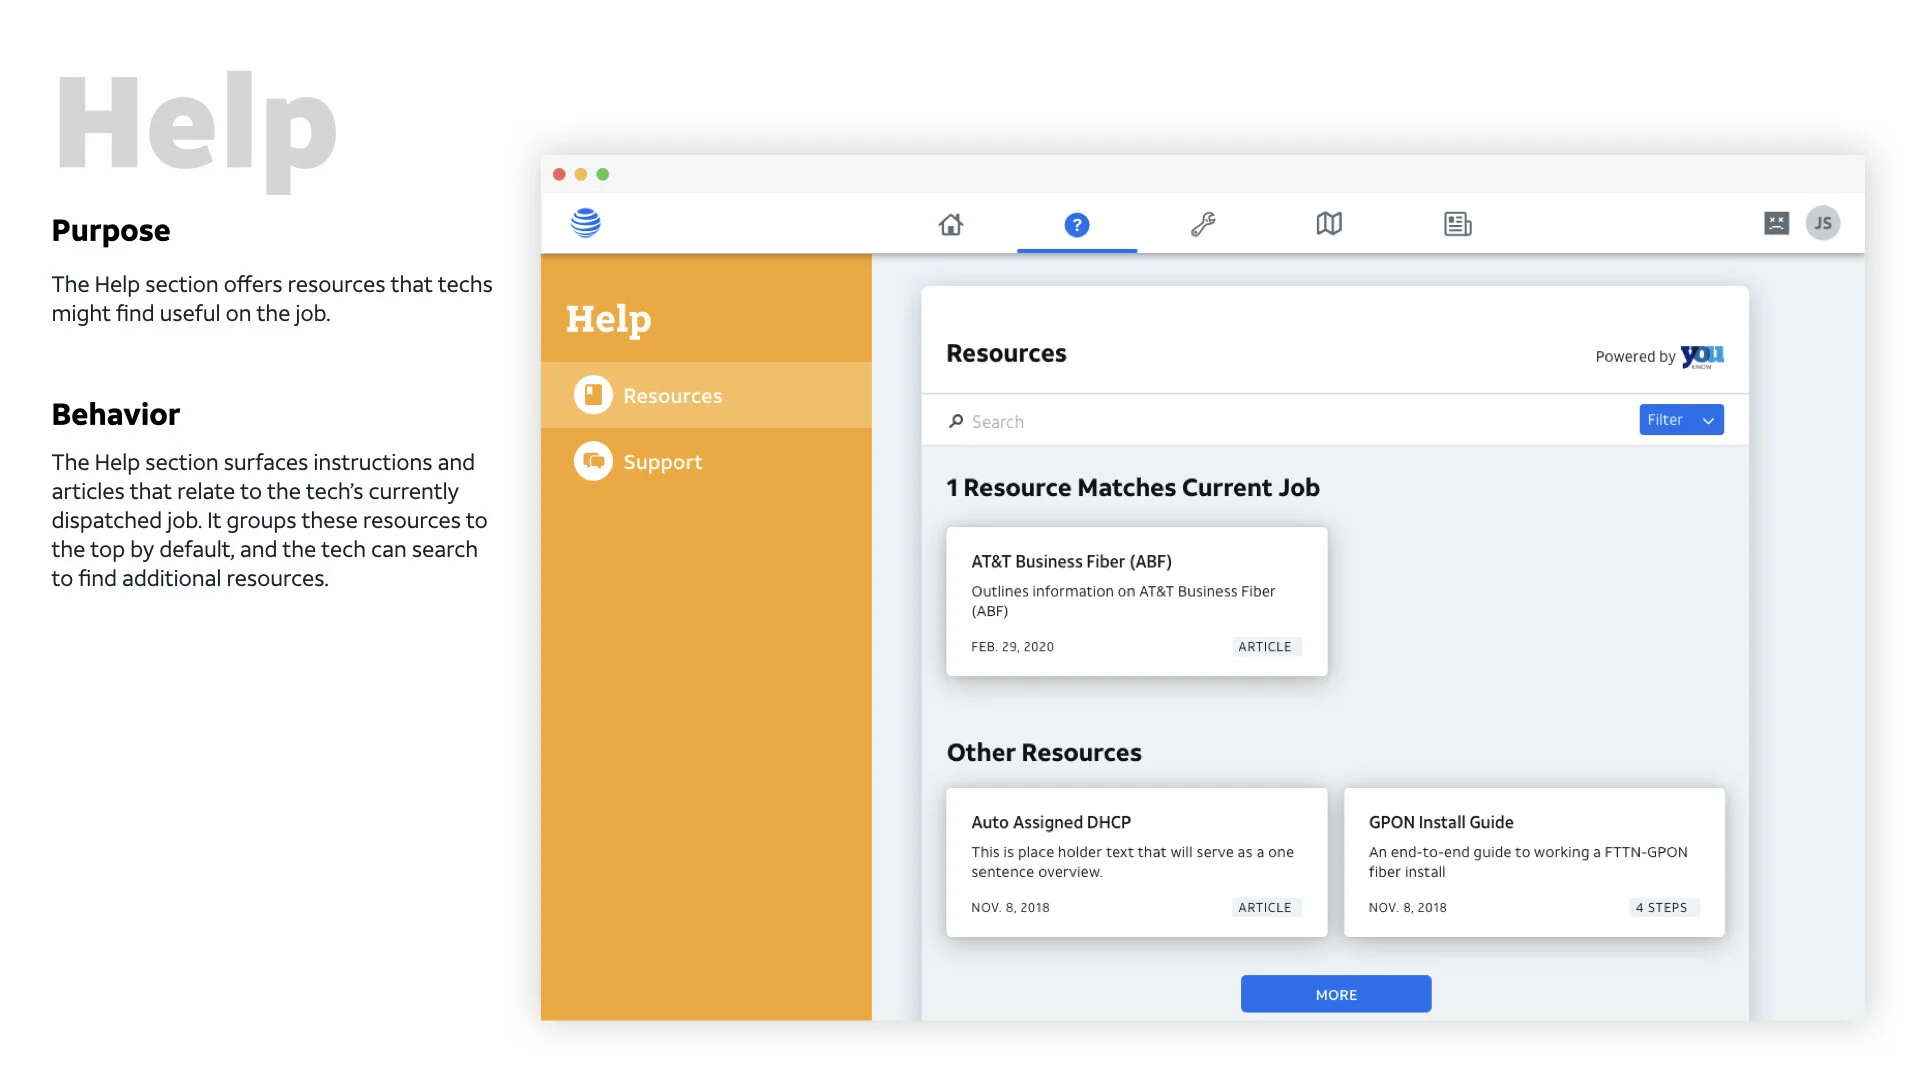This screenshot has width=1920, height=1080.
Task: Go to the Home icon
Action: pyautogui.click(x=951, y=224)
